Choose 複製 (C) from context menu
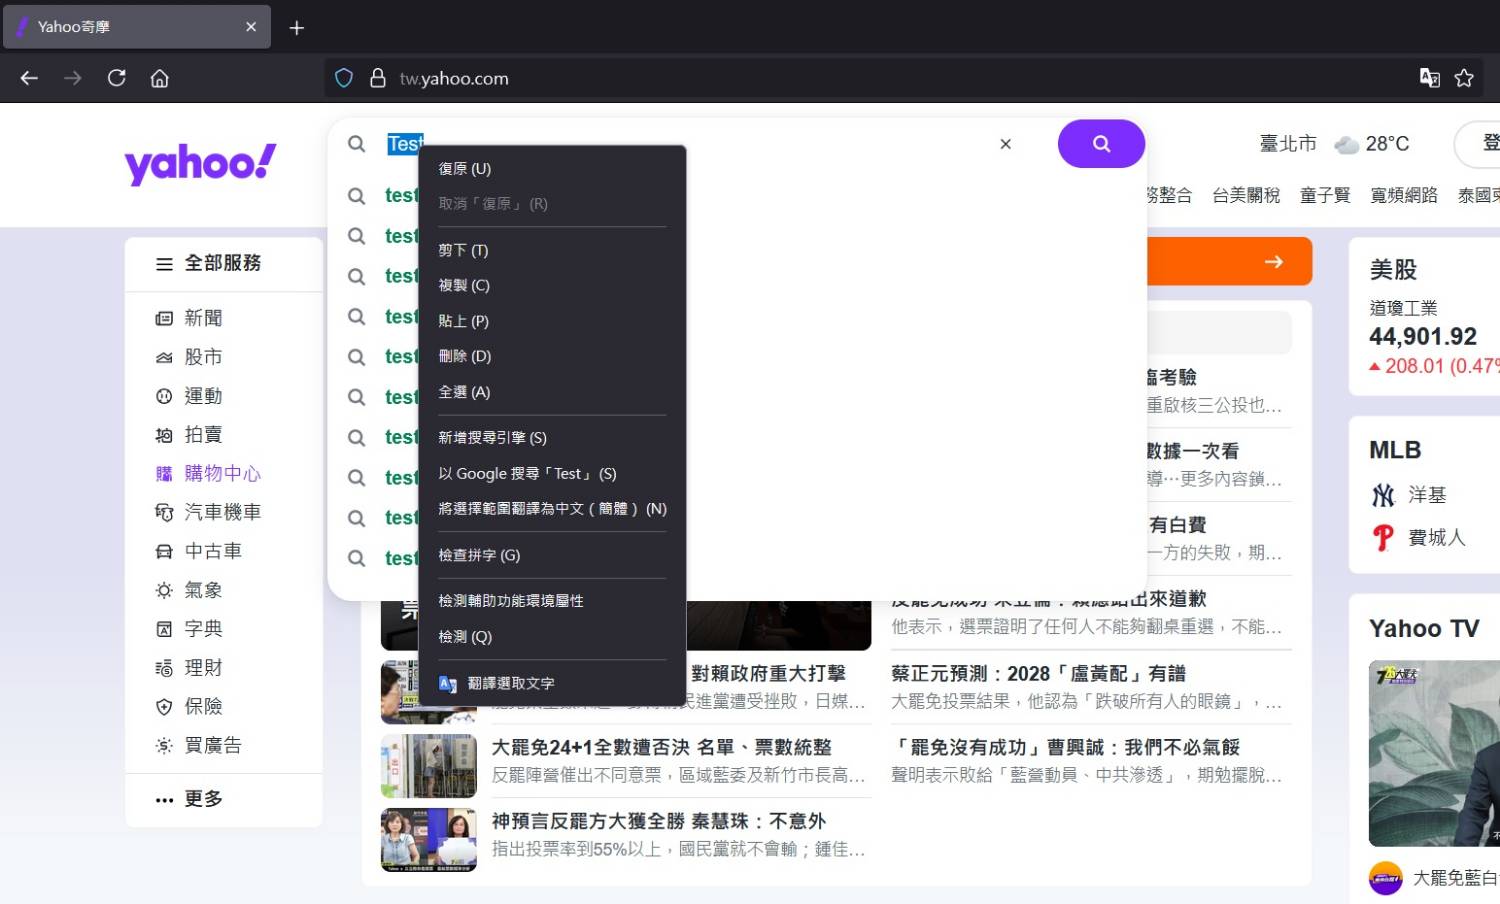 click(x=552, y=285)
